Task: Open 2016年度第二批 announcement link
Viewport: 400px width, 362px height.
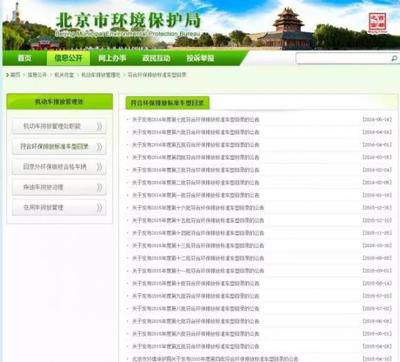Action: (196, 182)
